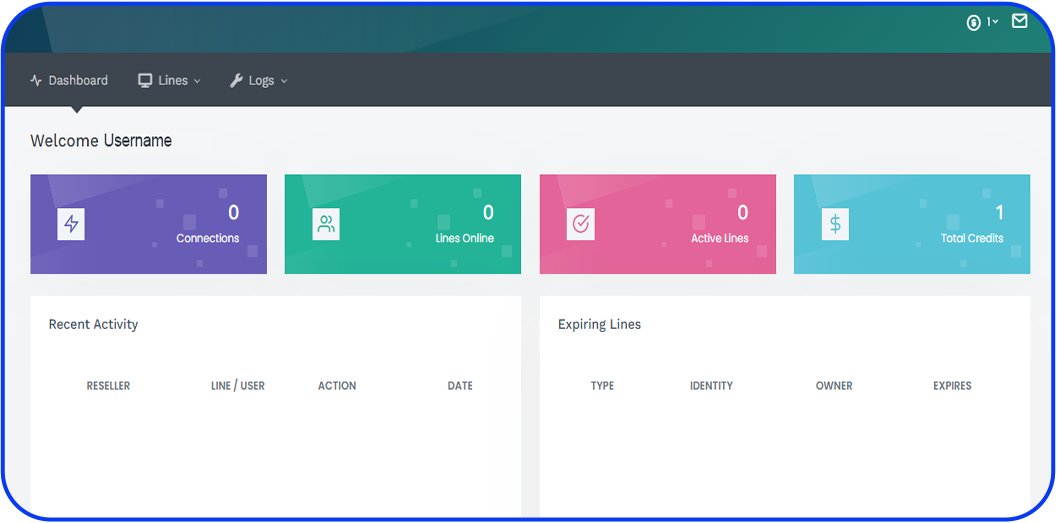Click the wrench icon beside Logs
The width and height of the screenshot is (1057, 523).
coord(236,80)
